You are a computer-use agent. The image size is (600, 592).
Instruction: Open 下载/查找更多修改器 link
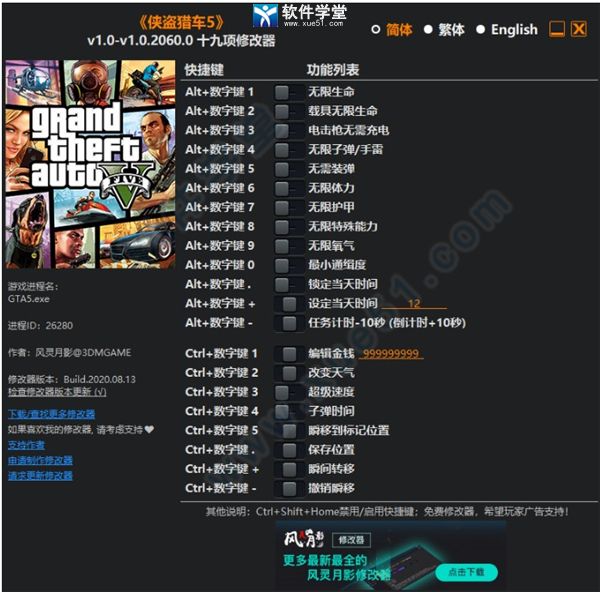51,414
